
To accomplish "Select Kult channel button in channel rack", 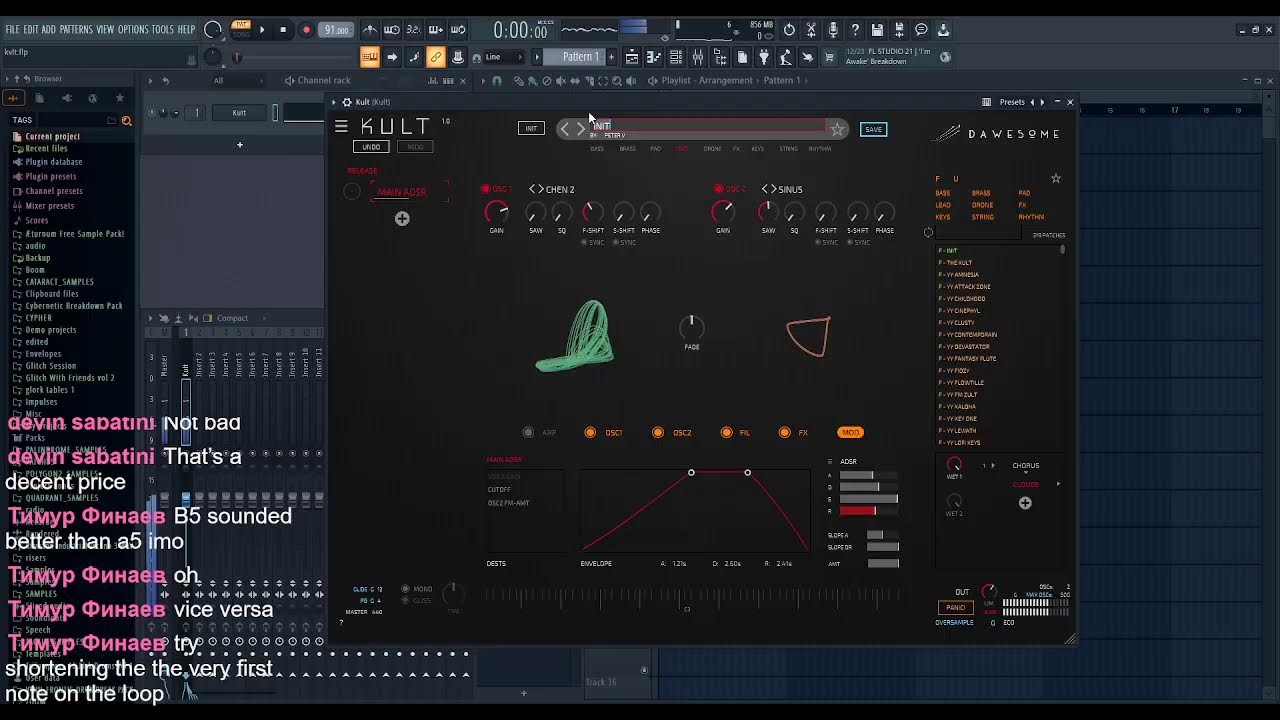I will click(239, 113).
